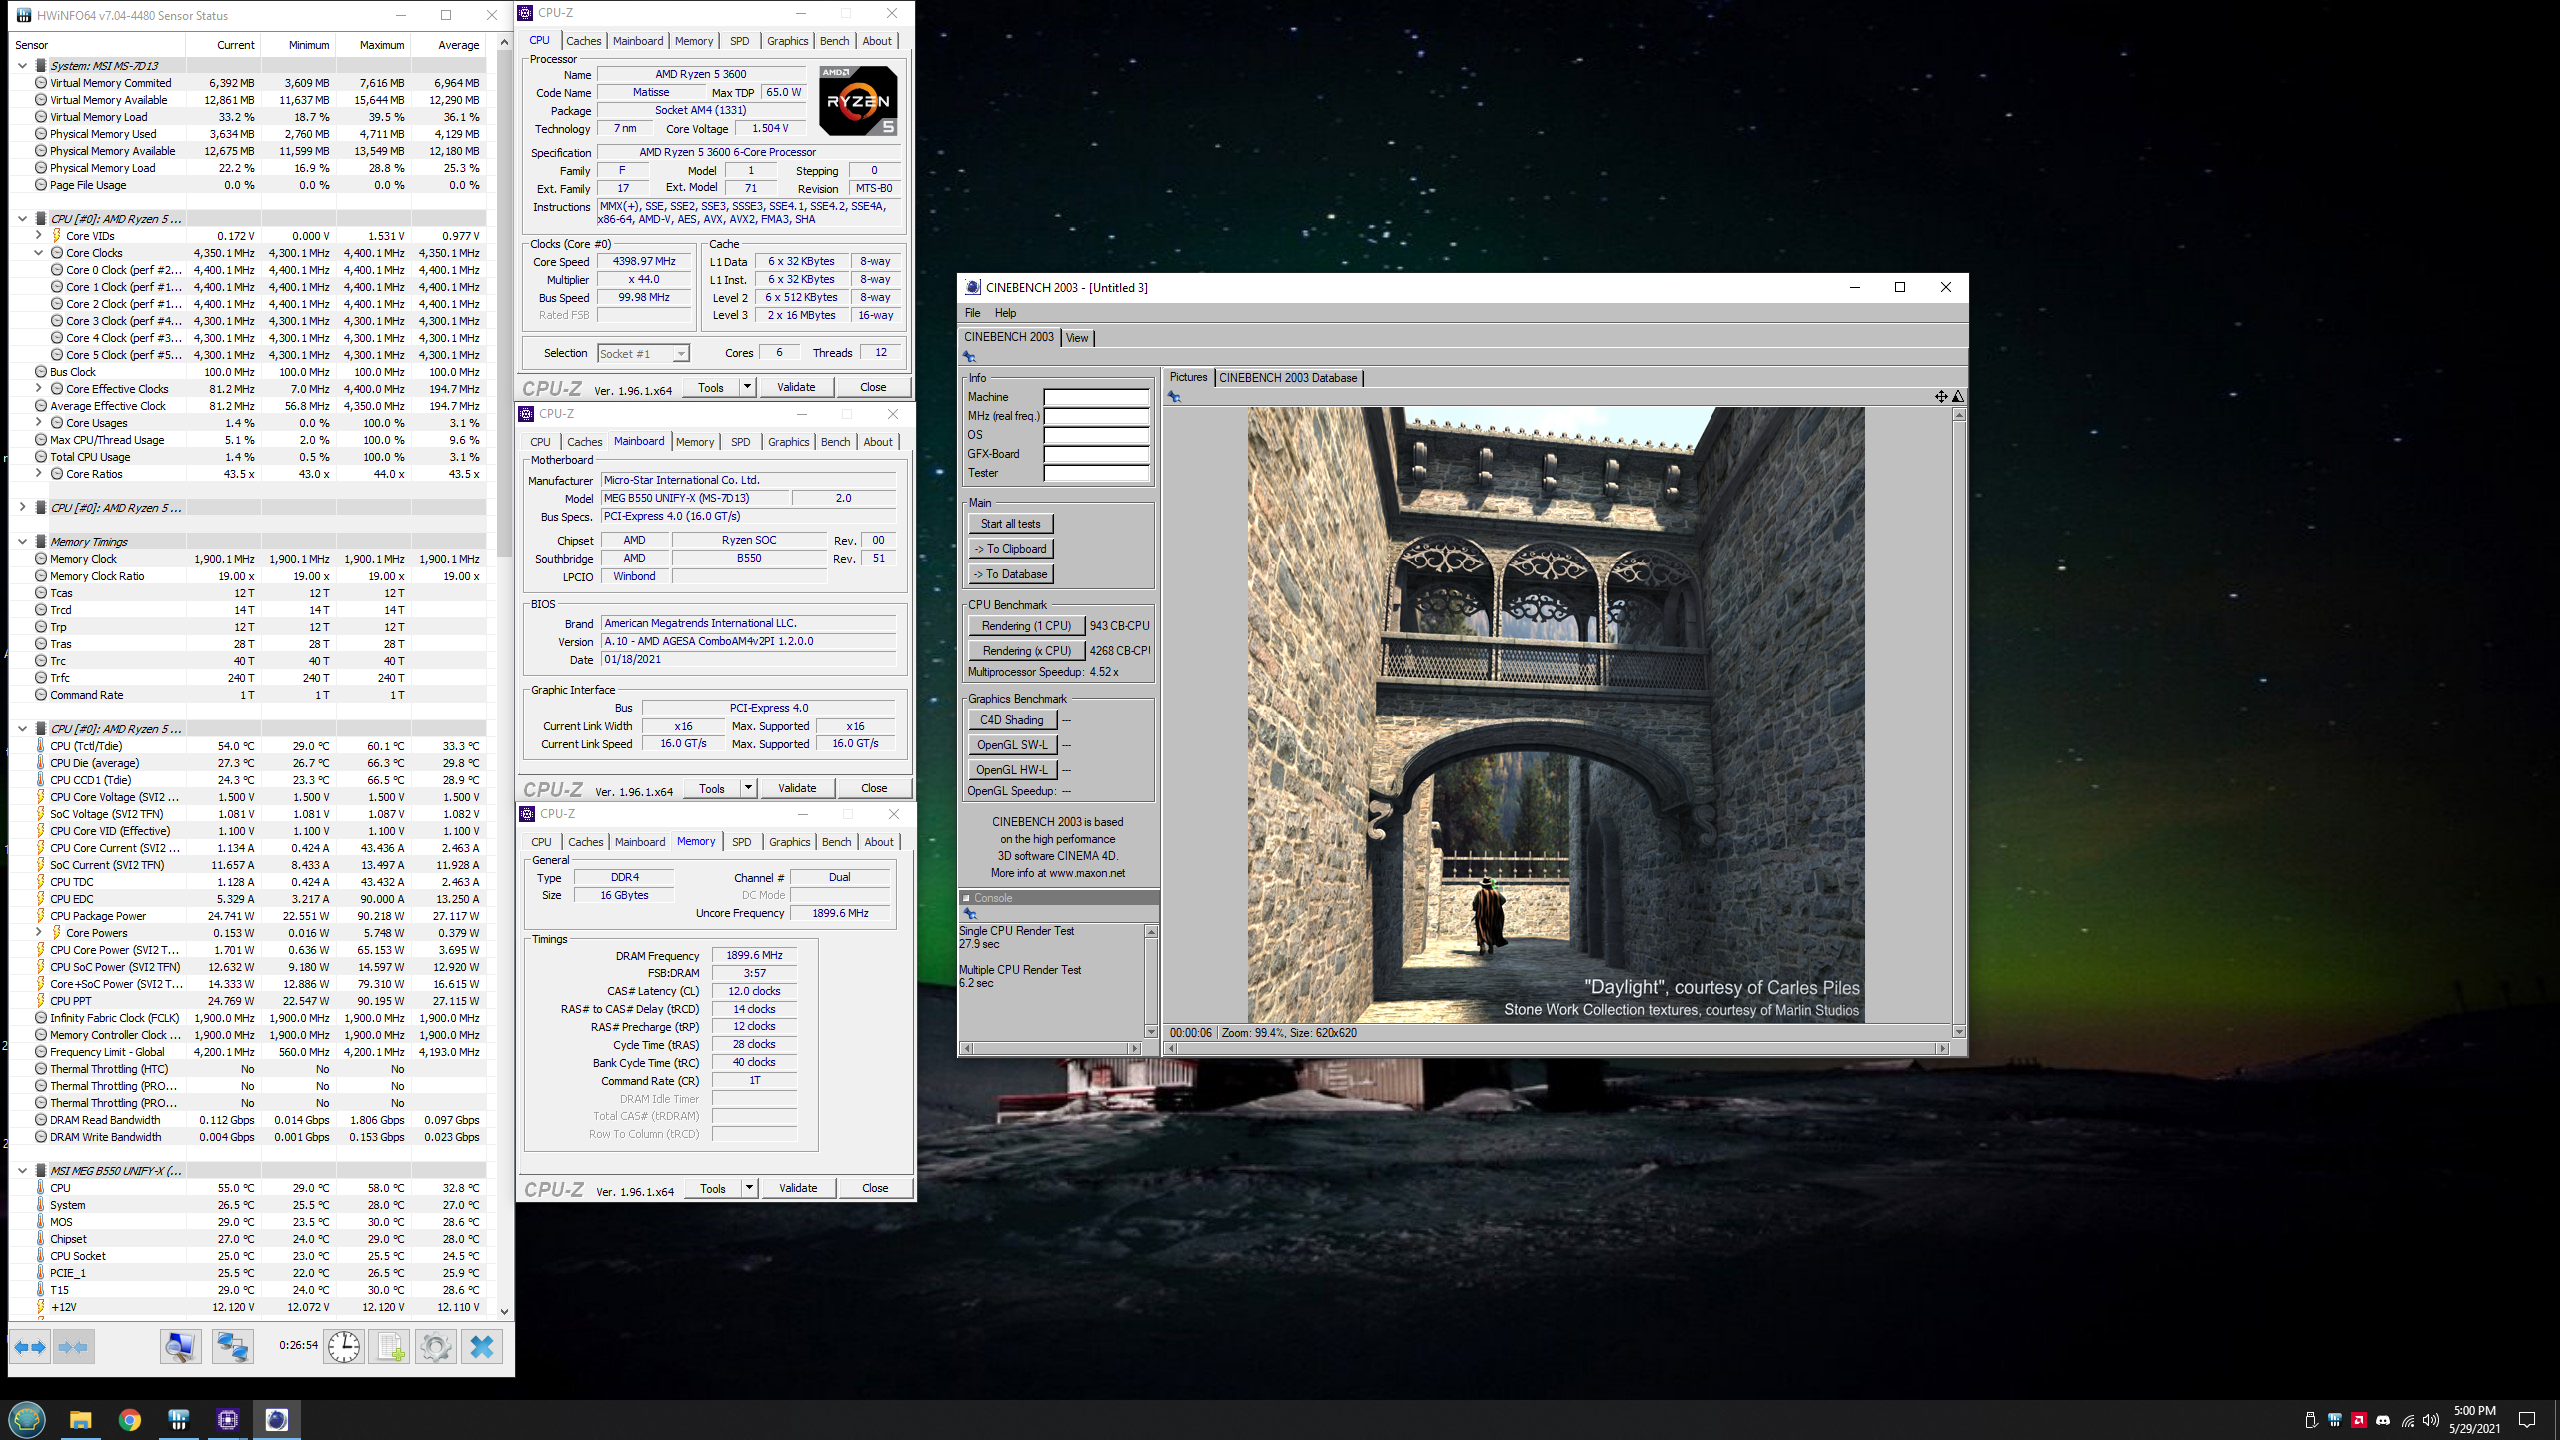Click Start all tests button
The image size is (2560, 1440).
(1010, 524)
